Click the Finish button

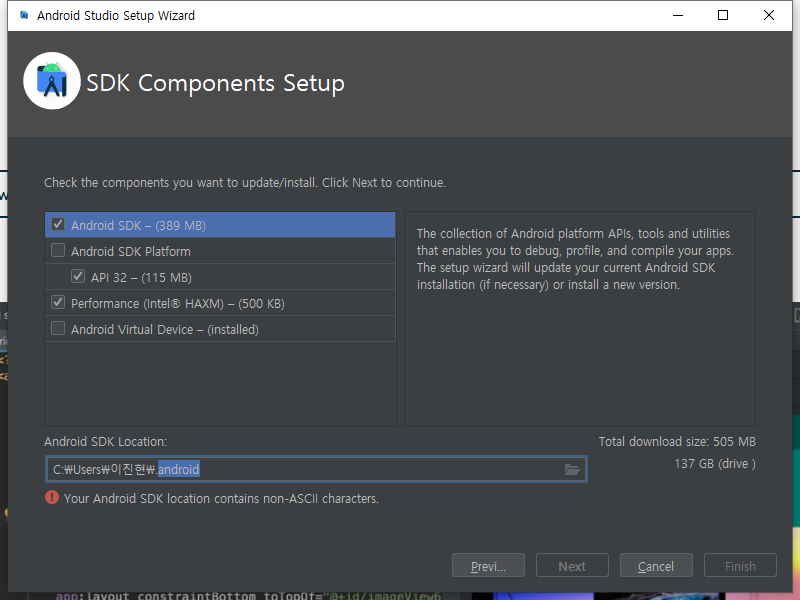click(740, 566)
